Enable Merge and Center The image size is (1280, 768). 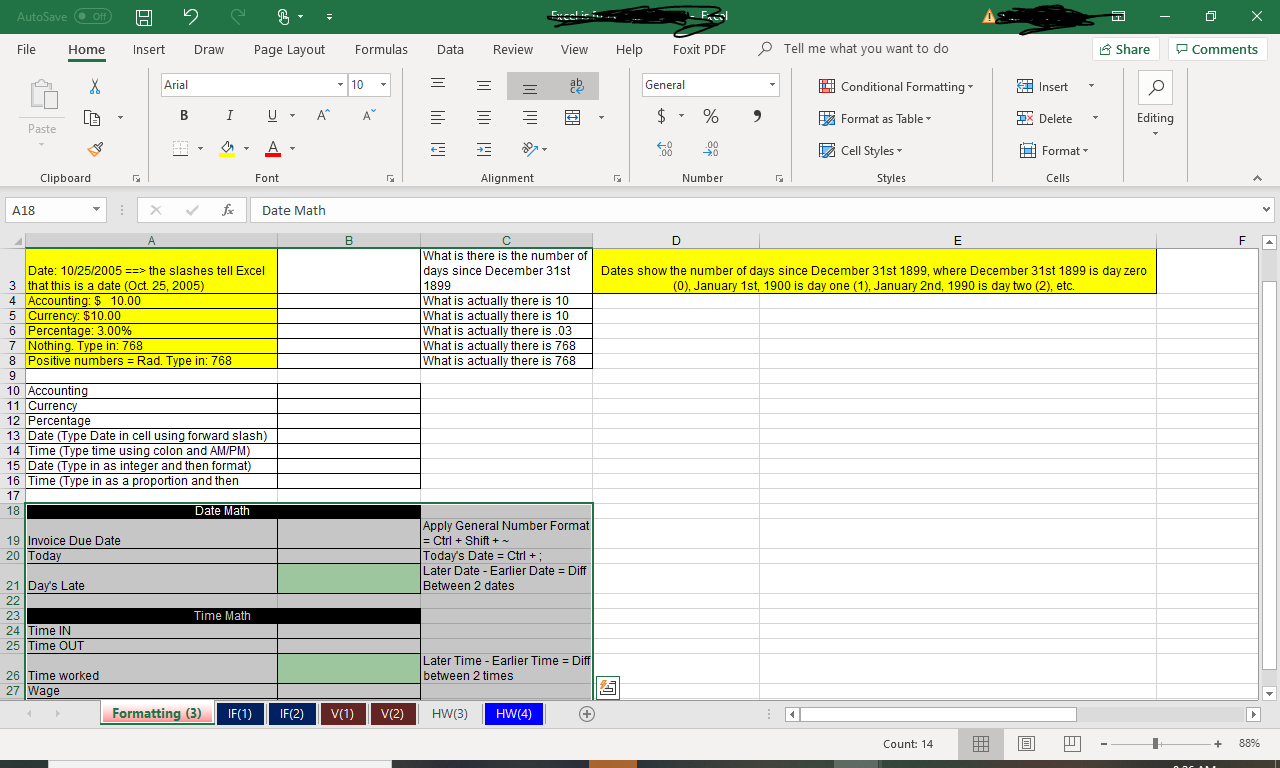tap(571, 117)
